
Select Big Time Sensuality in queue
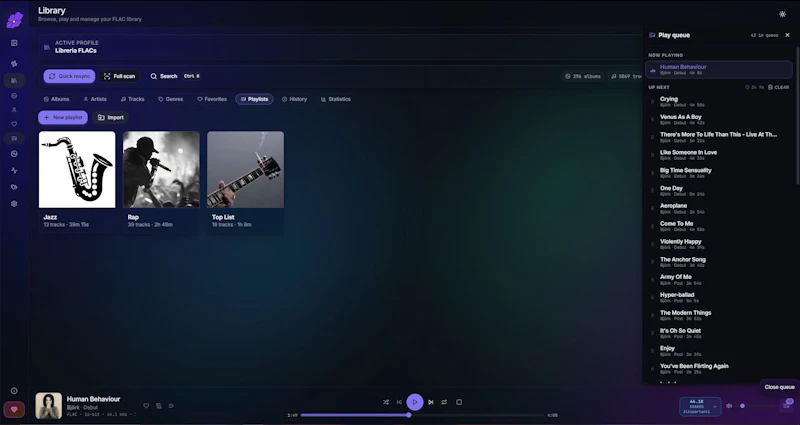[718, 173]
